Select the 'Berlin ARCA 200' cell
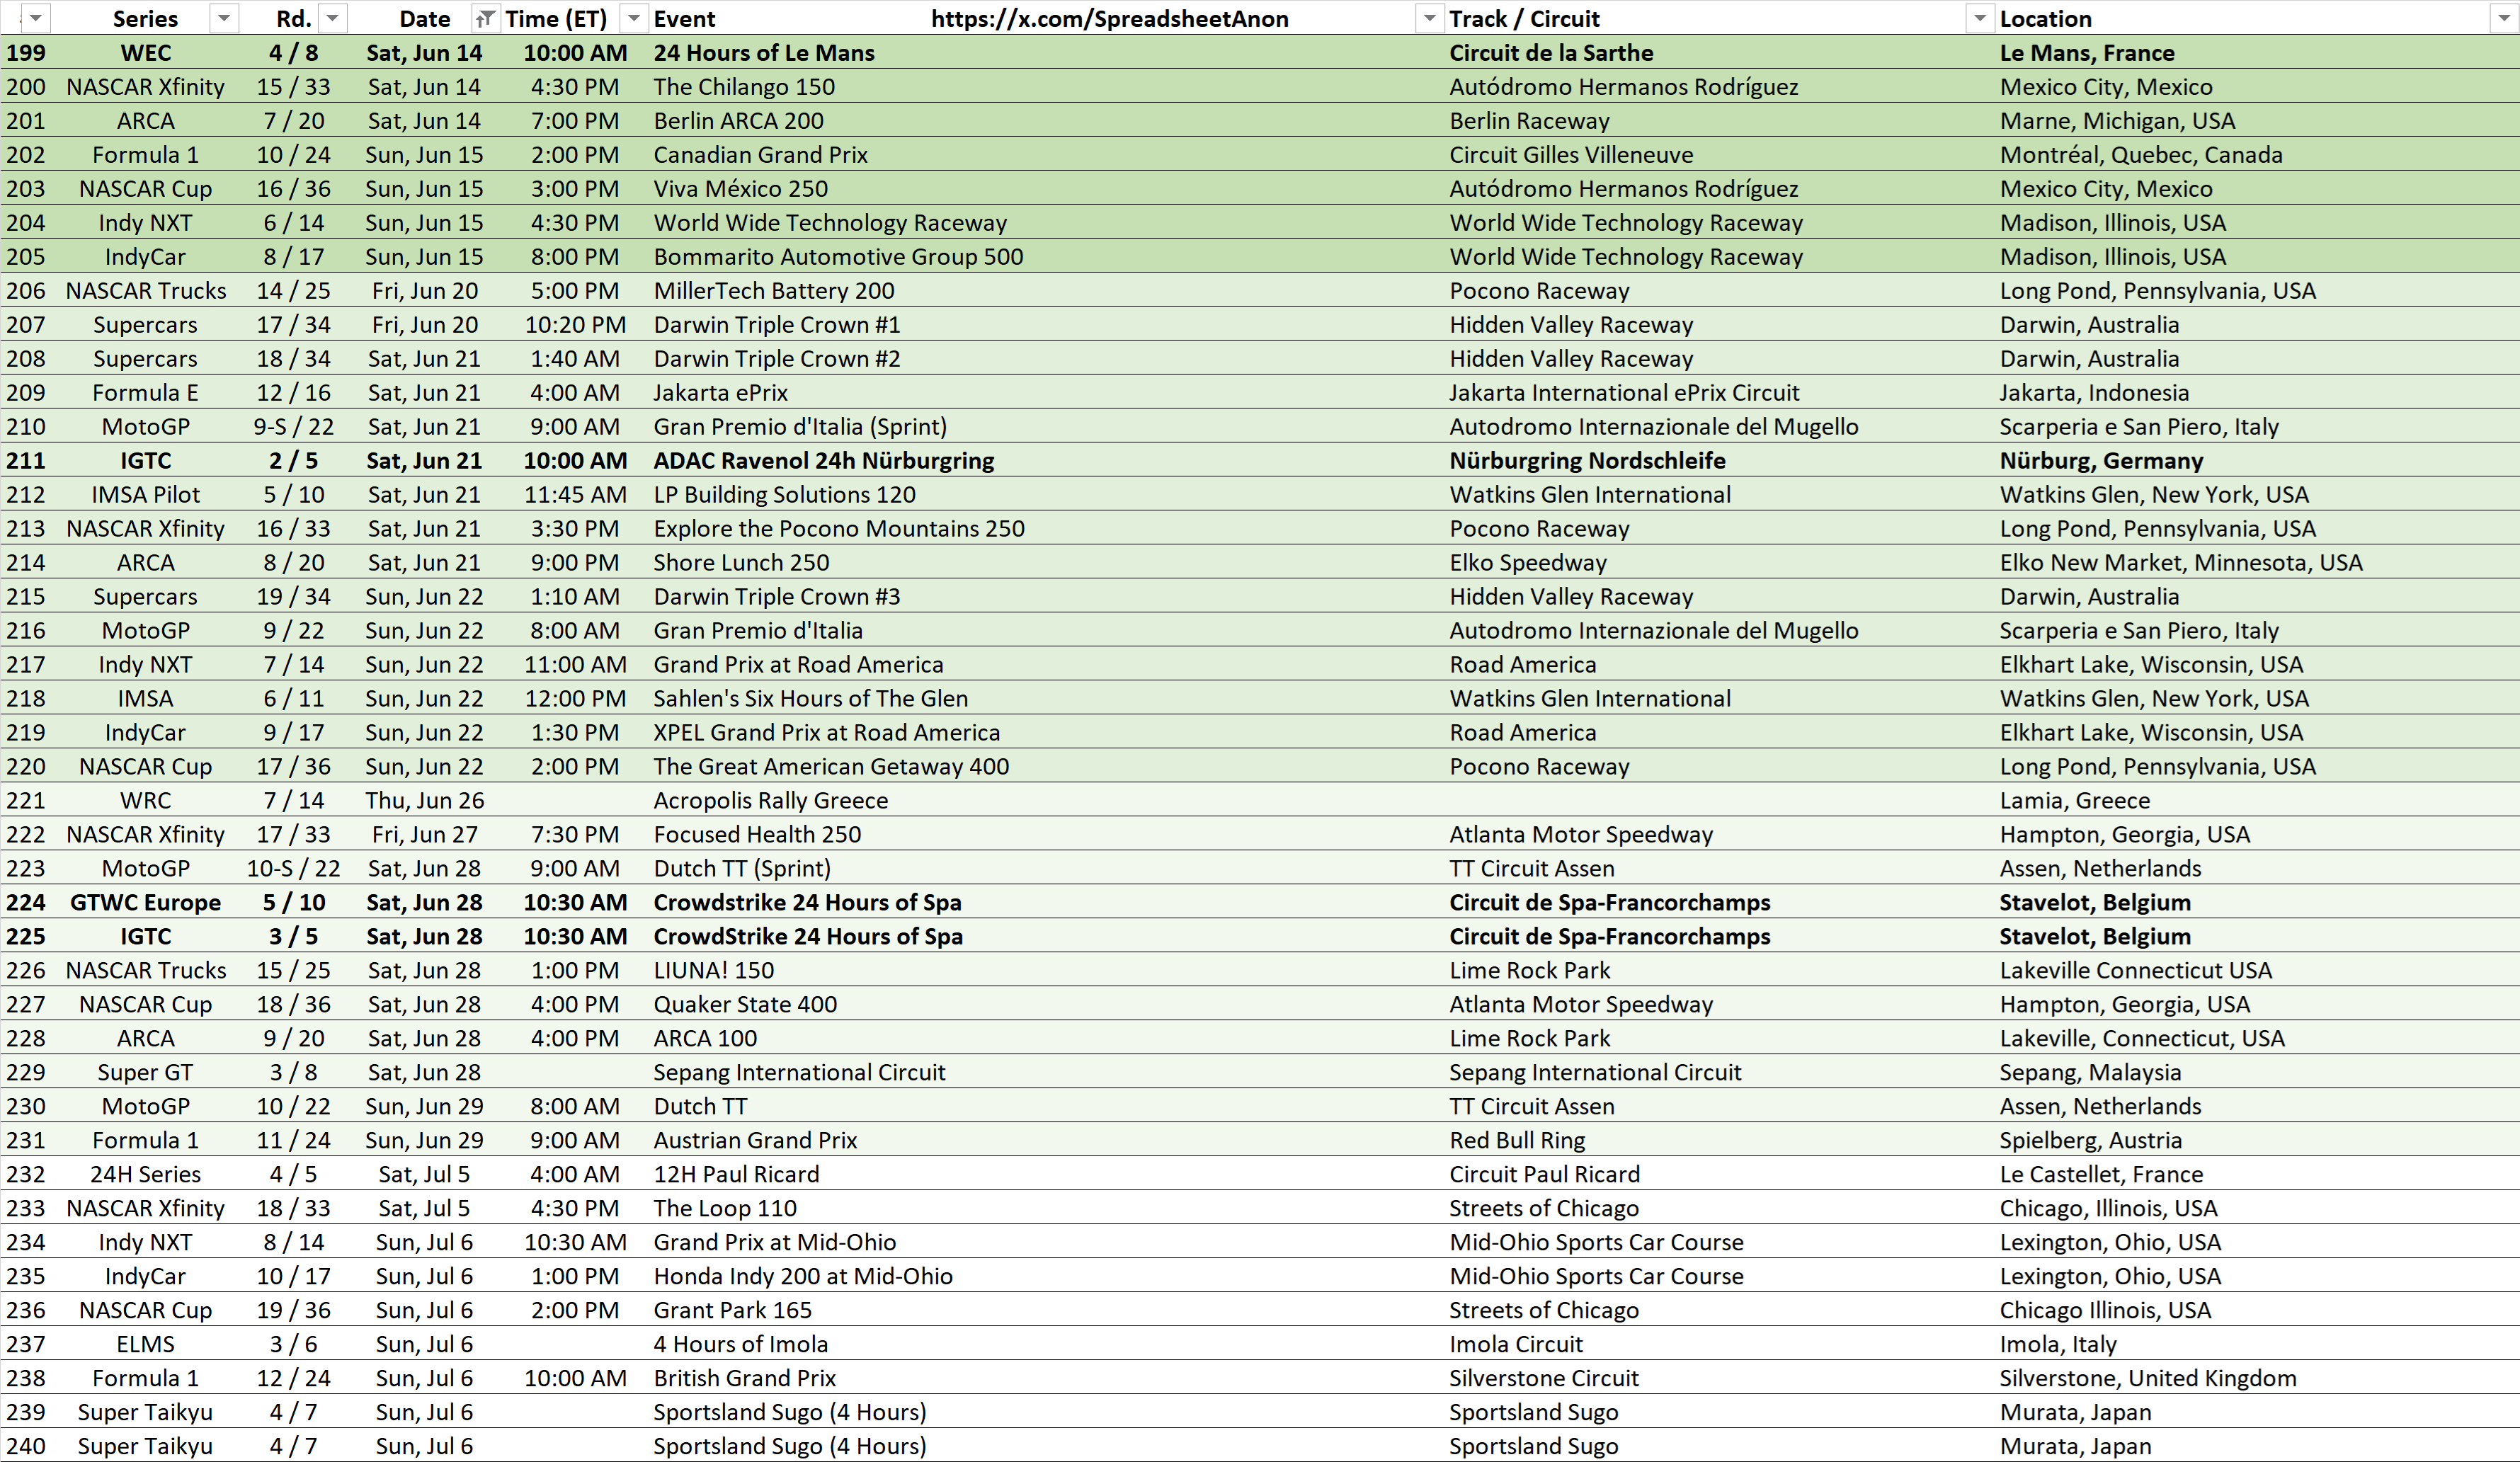Viewport: 2520px width, 1462px height. [738, 121]
